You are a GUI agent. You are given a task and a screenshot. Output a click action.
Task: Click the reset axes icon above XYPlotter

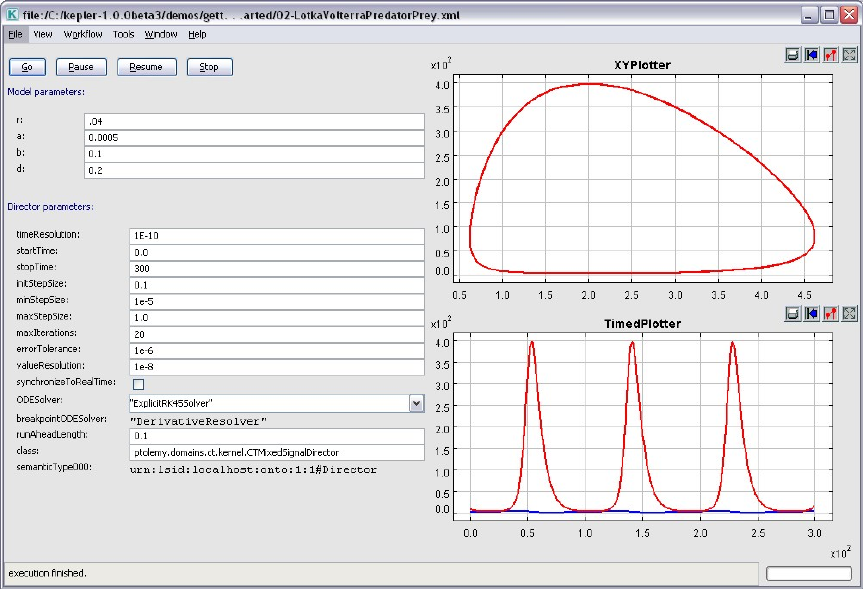click(x=811, y=55)
